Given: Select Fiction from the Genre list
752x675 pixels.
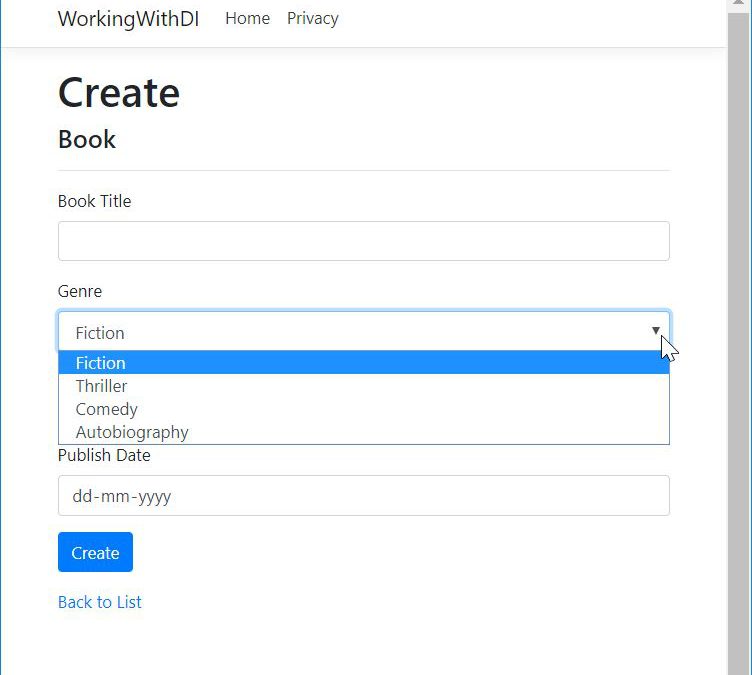Looking at the screenshot, I should pos(101,363).
